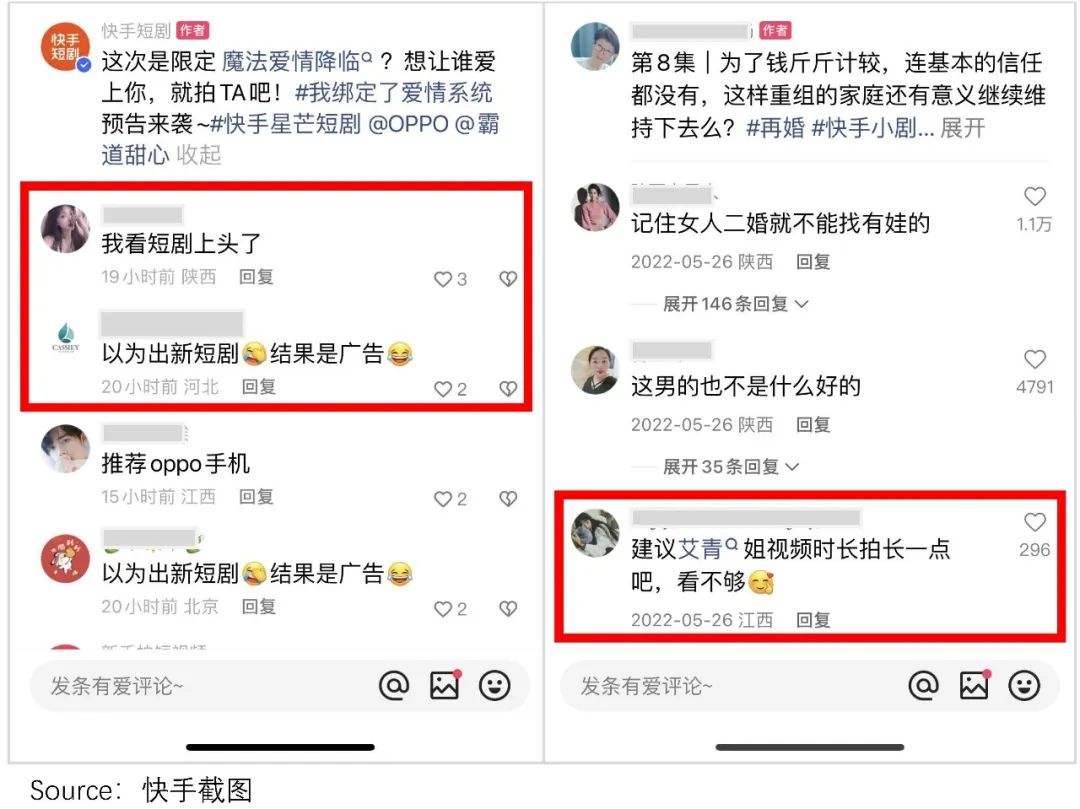Open the emoji picker in right comment bar
1080x809 pixels.
1024,686
